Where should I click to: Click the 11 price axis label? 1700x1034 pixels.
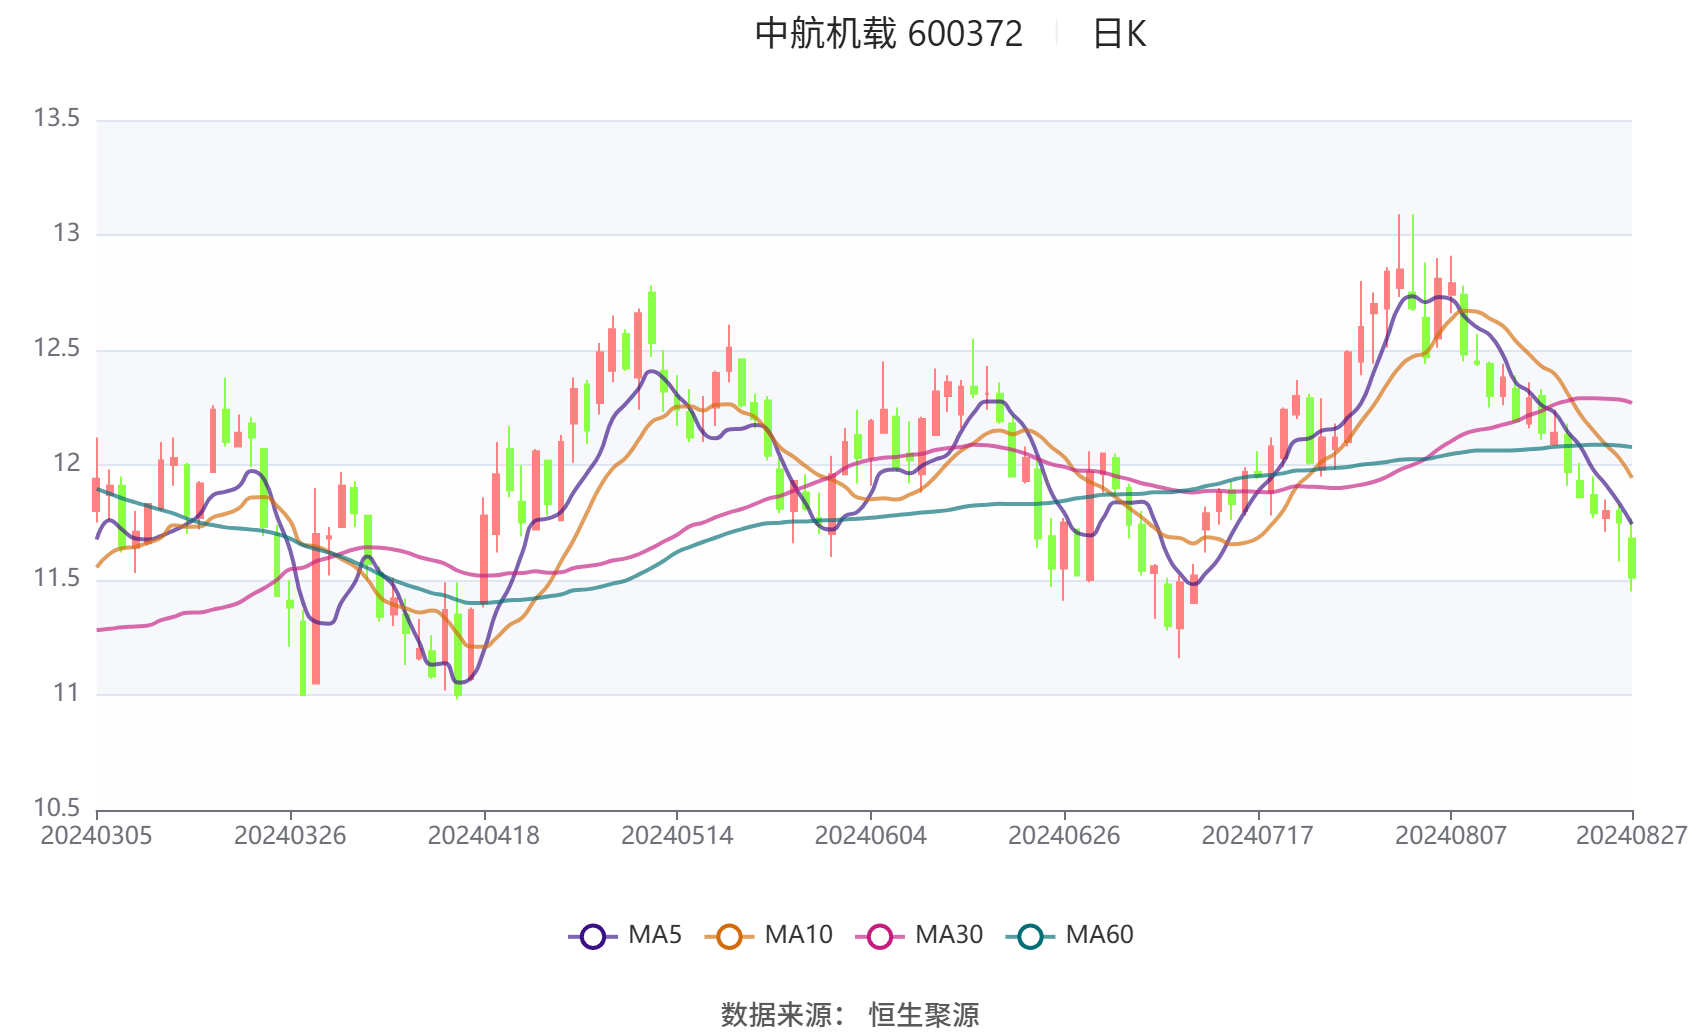click(x=66, y=693)
